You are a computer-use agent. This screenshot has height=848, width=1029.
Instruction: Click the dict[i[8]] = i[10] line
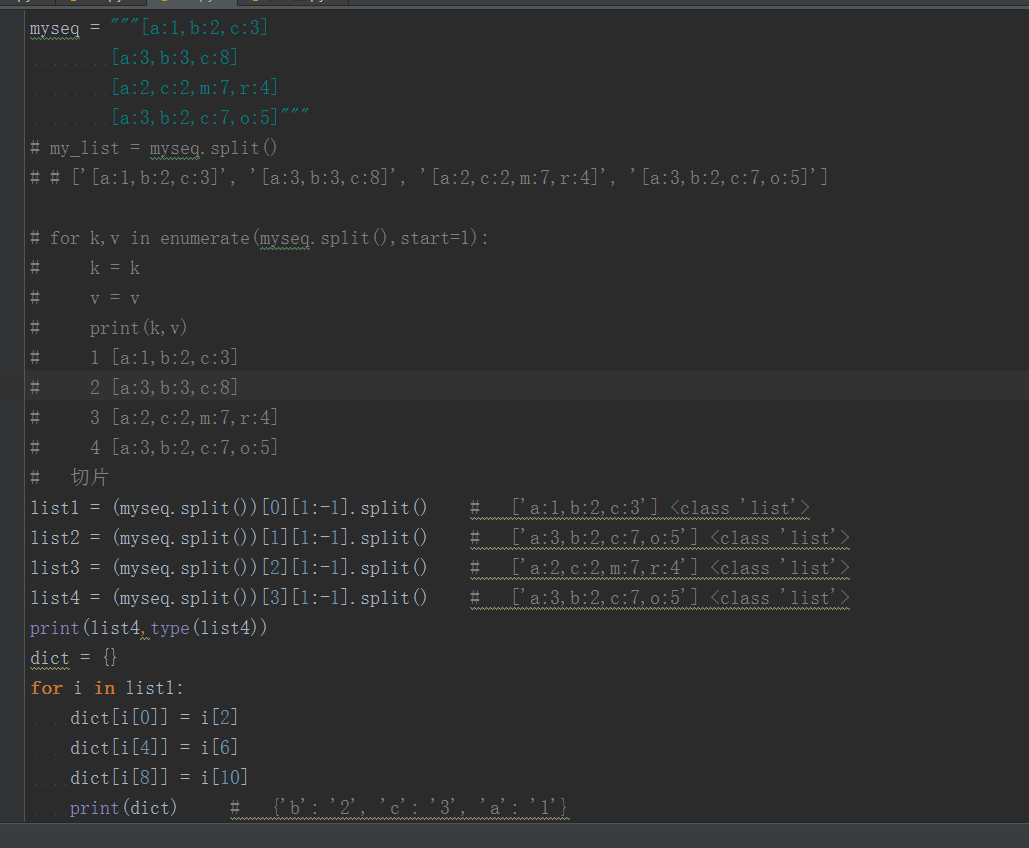pos(158,778)
